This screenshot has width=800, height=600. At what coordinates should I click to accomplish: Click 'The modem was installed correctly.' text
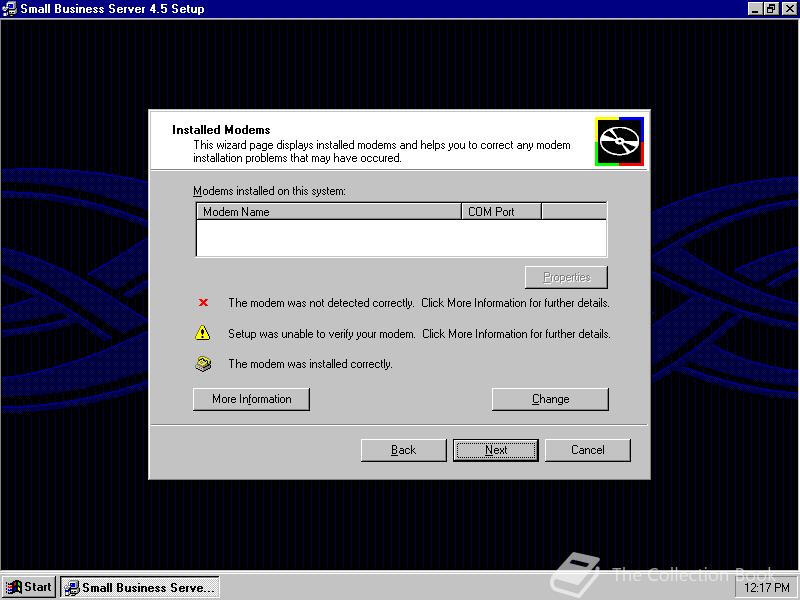(310, 364)
